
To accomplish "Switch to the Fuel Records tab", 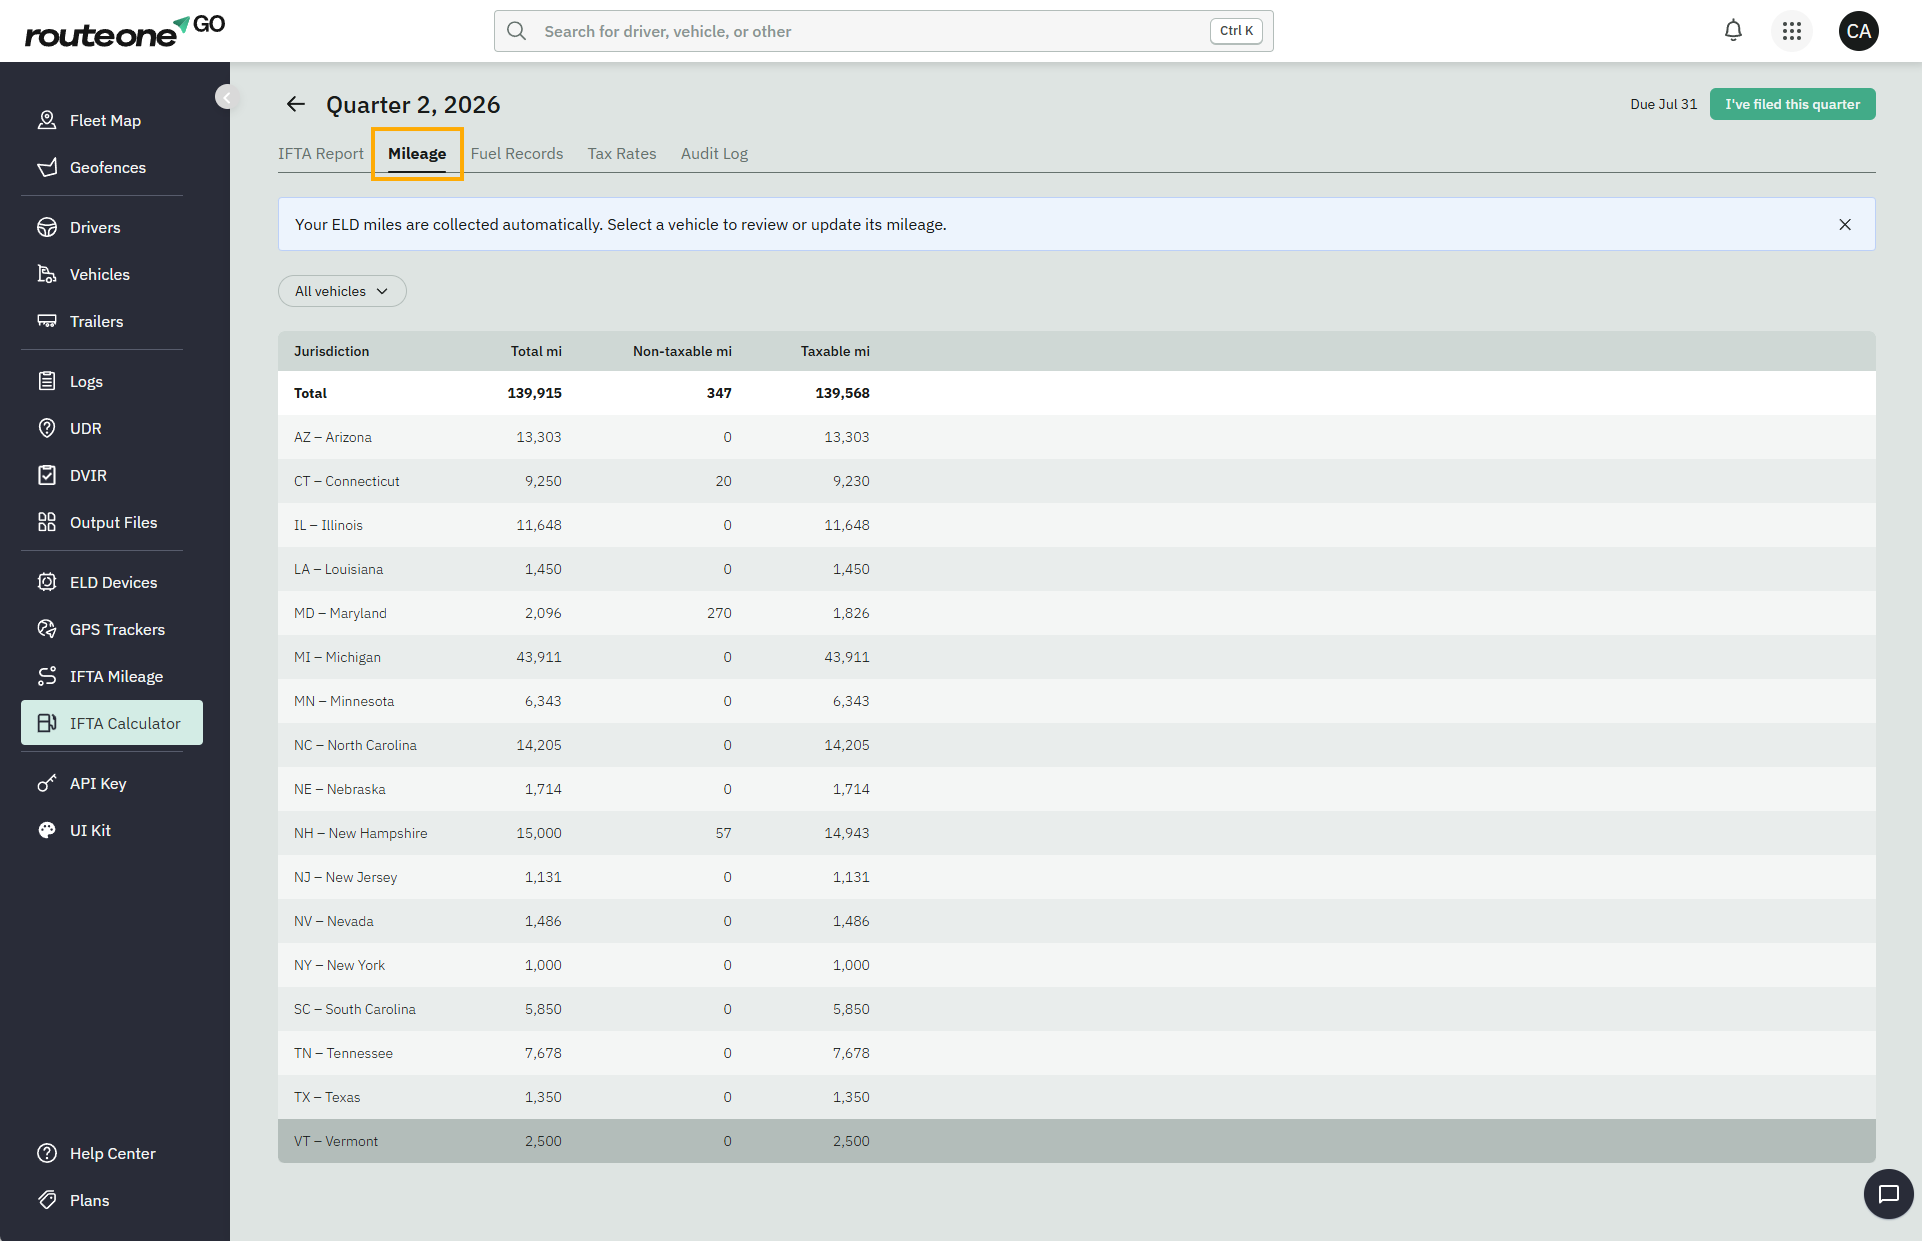I will (x=517, y=153).
